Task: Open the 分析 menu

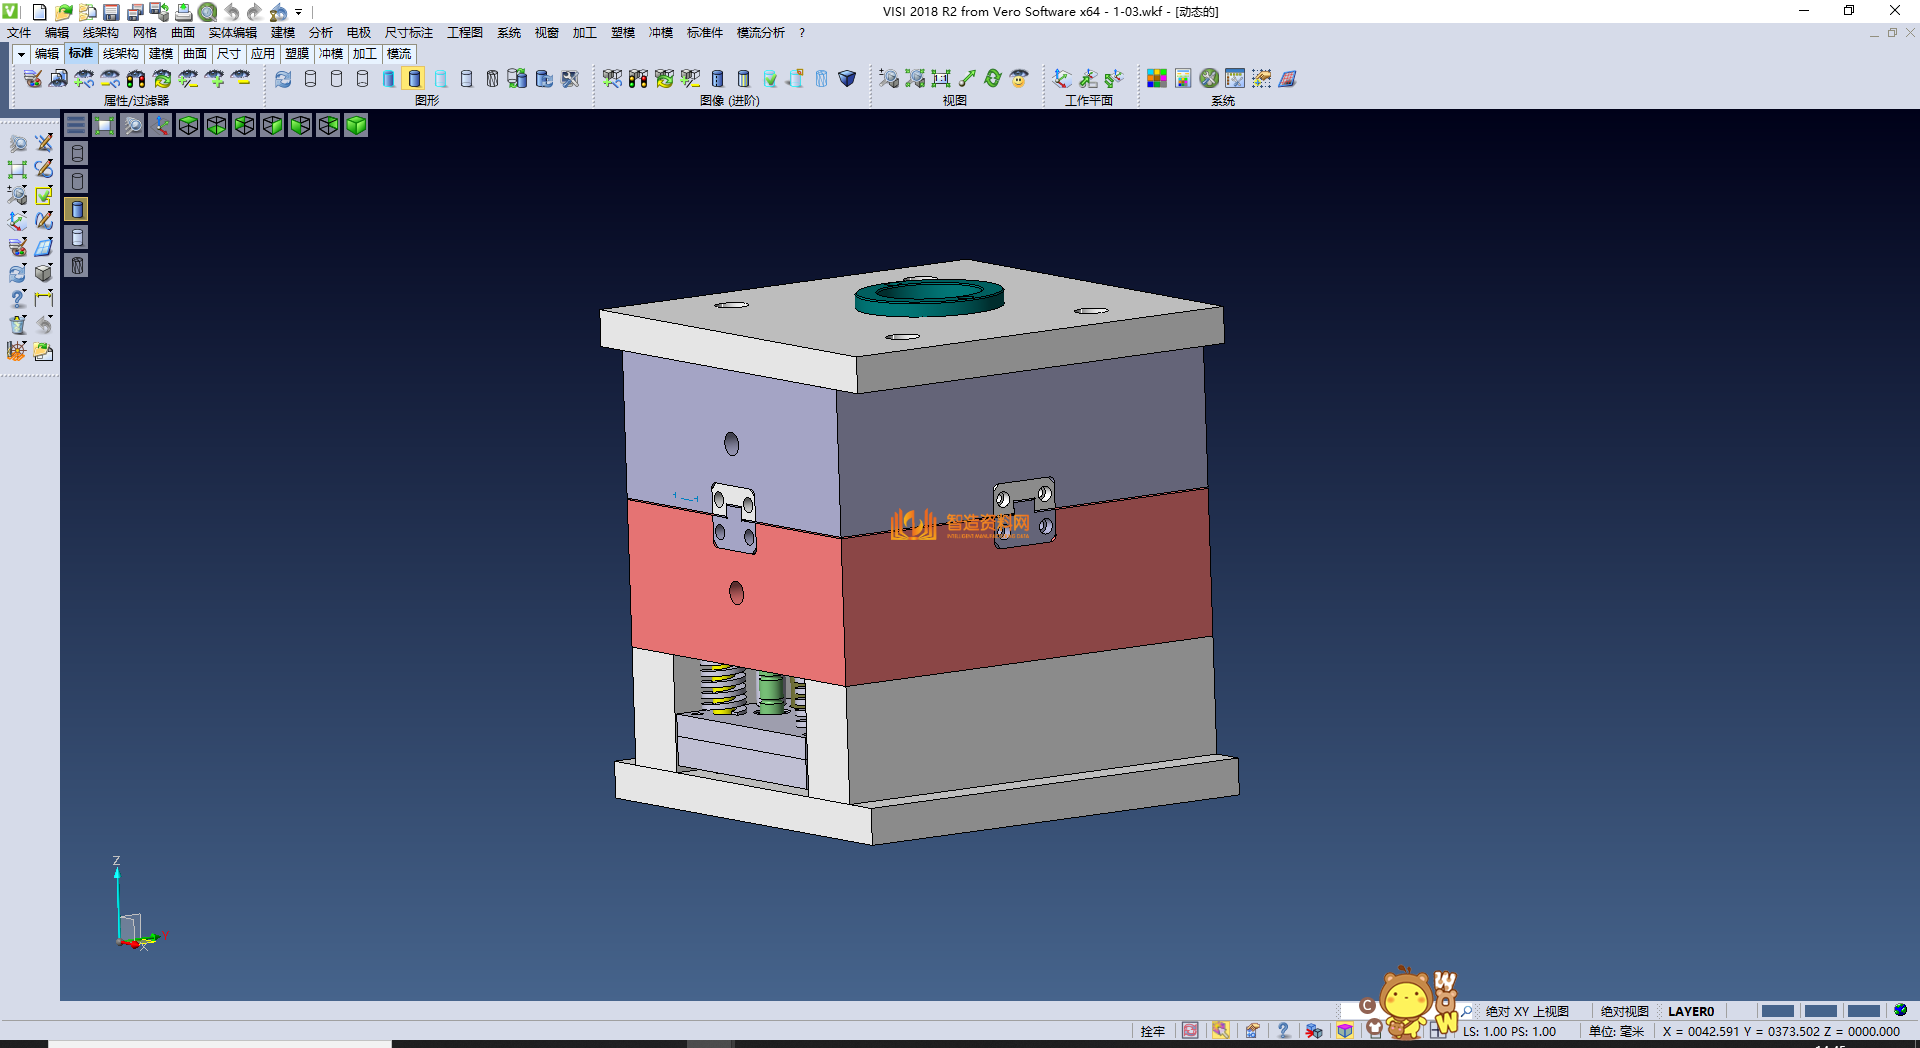Action: click(x=321, y=33)
